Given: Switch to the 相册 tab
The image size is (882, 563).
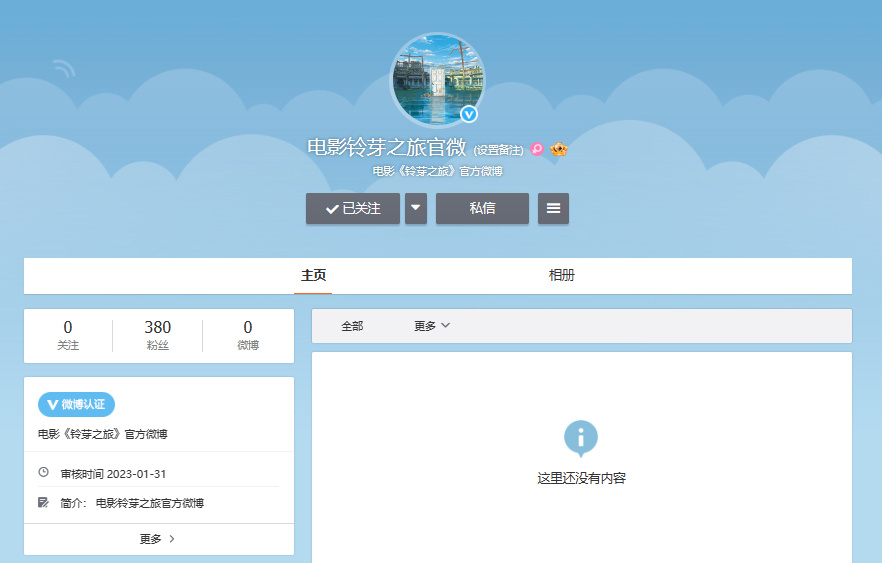Looking at the screenshot, I should click(562, 275).
